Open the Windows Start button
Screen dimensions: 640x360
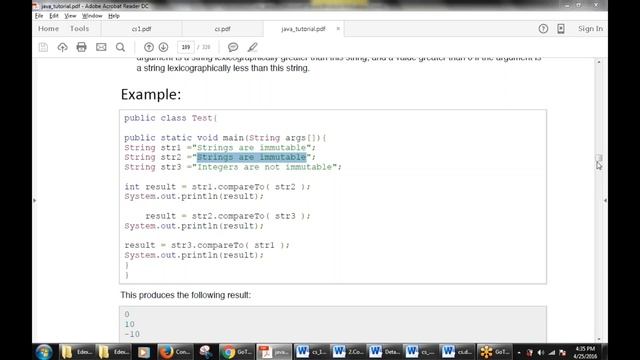(44, 352)
